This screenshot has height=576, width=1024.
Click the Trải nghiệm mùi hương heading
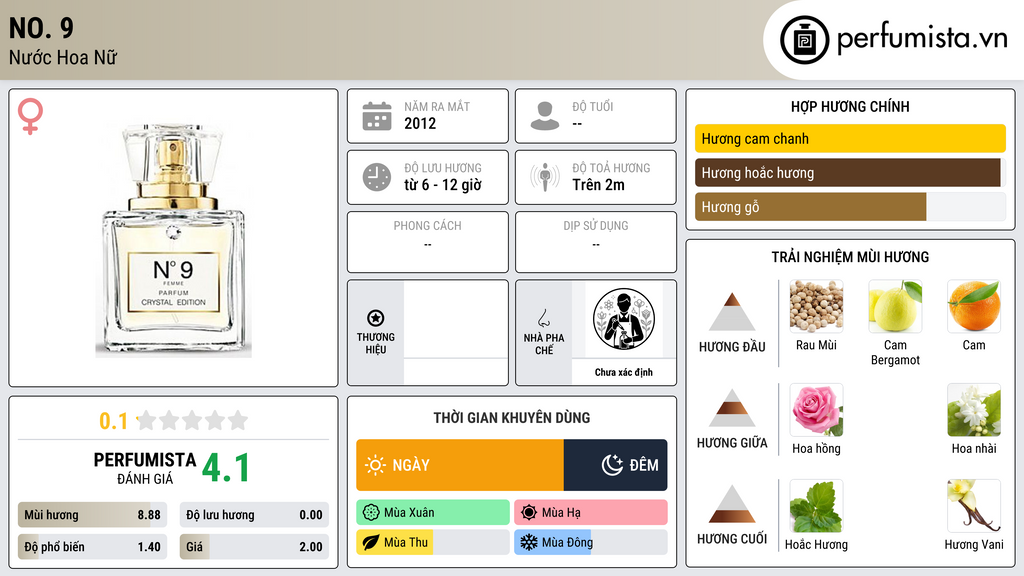(850, 257)
